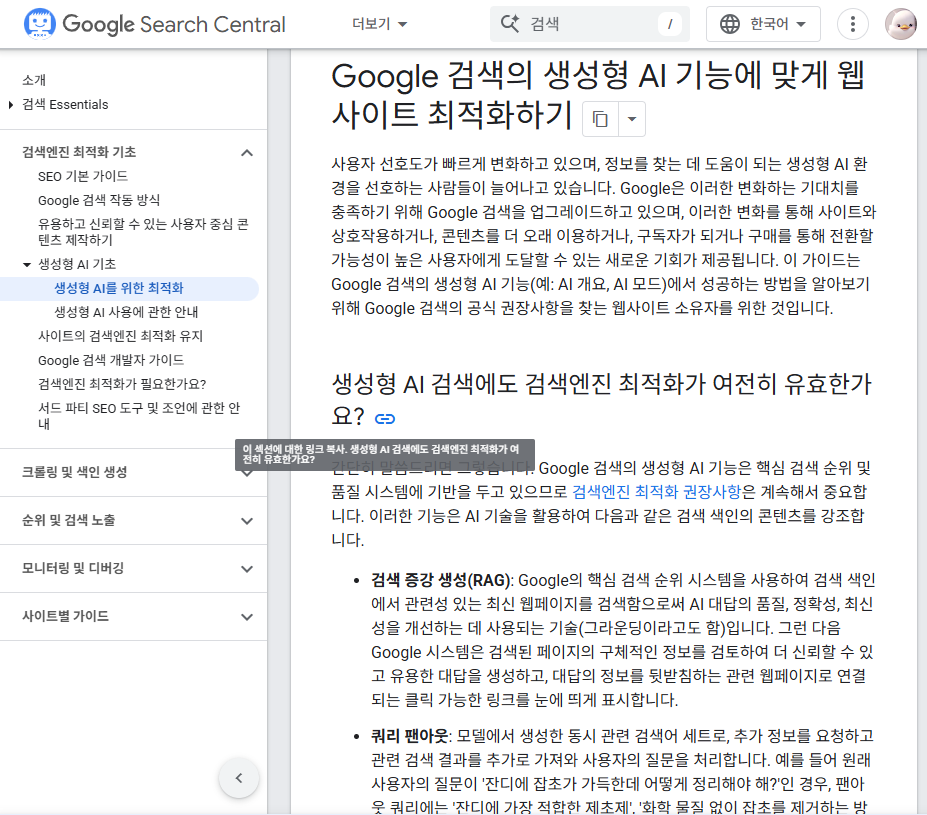The width and height of the screenshot is (927, 815).
Task: Open 유용하고 신뢰할 수 있는 사용자 중심 콘텐츠 제작하기
Action: 143,232
